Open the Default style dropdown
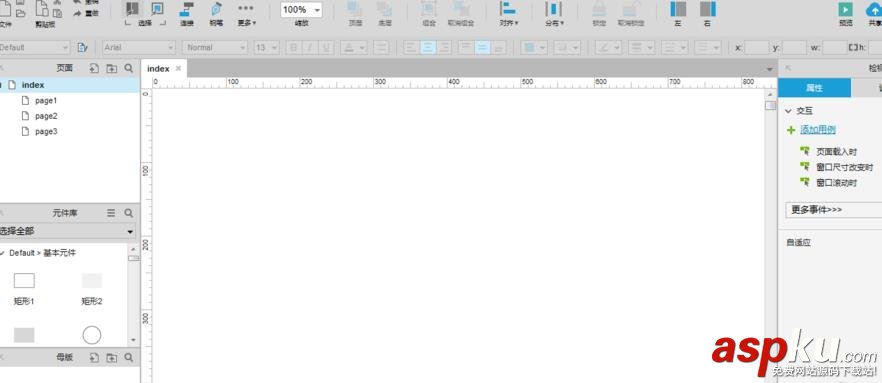This screenshot has height=383, width=882. (x=34, y=48)
